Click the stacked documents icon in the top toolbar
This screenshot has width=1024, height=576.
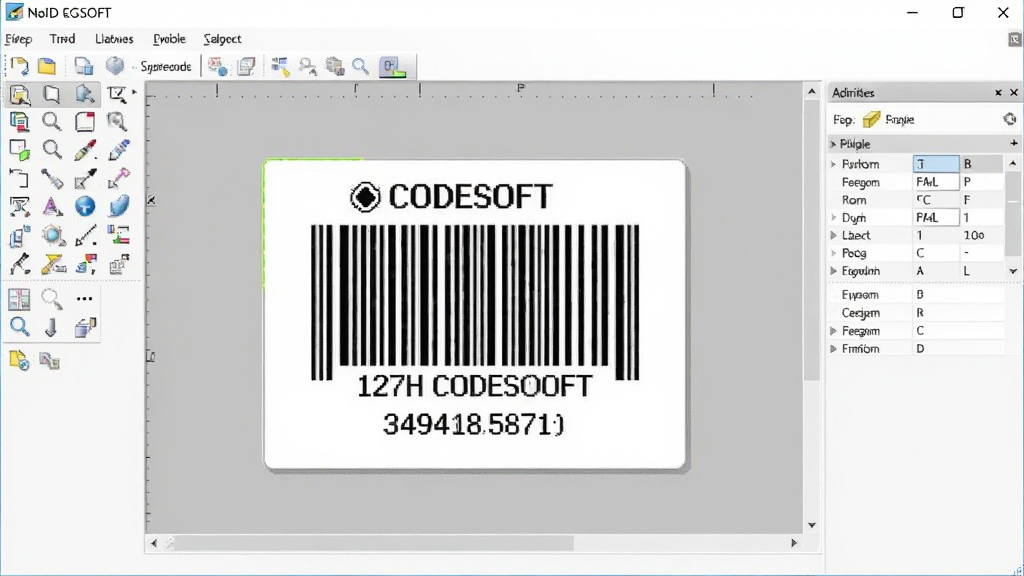click(x=247, y=66)
